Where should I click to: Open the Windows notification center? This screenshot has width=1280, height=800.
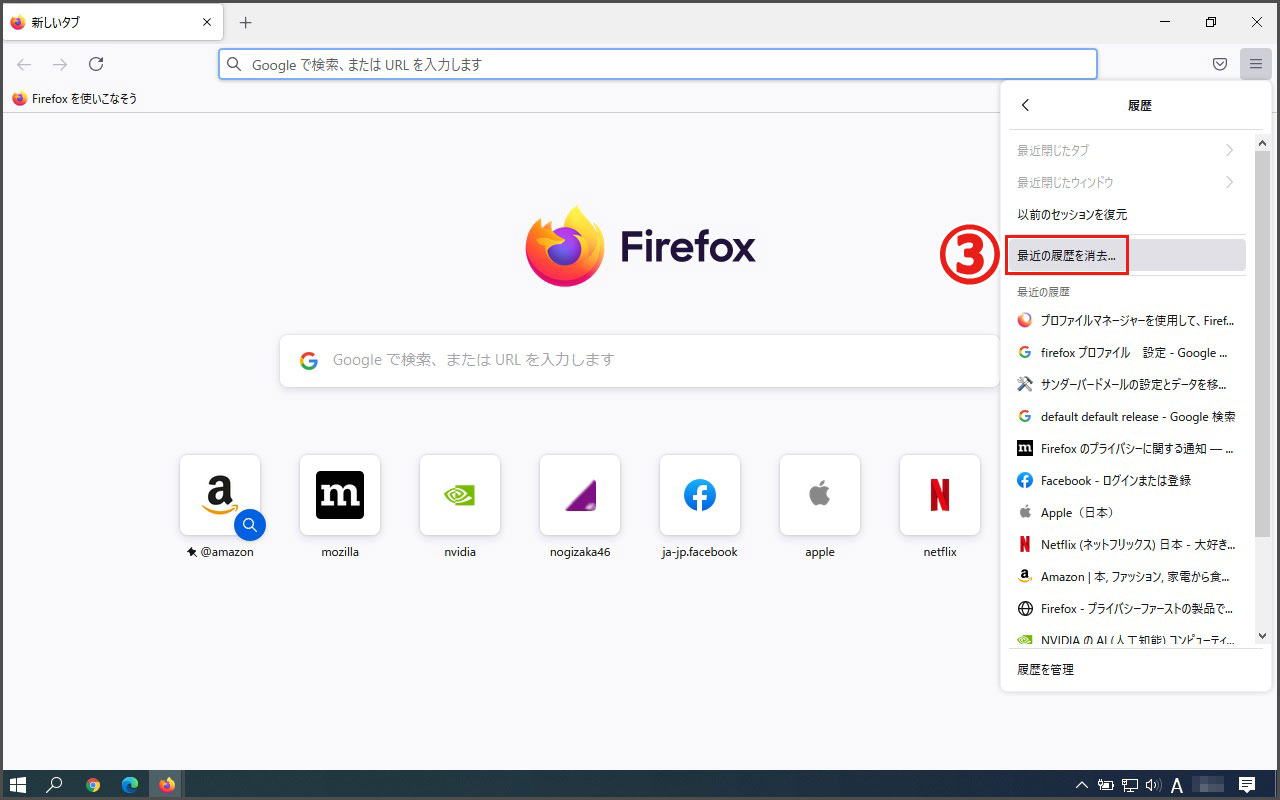click(1247, 785)
